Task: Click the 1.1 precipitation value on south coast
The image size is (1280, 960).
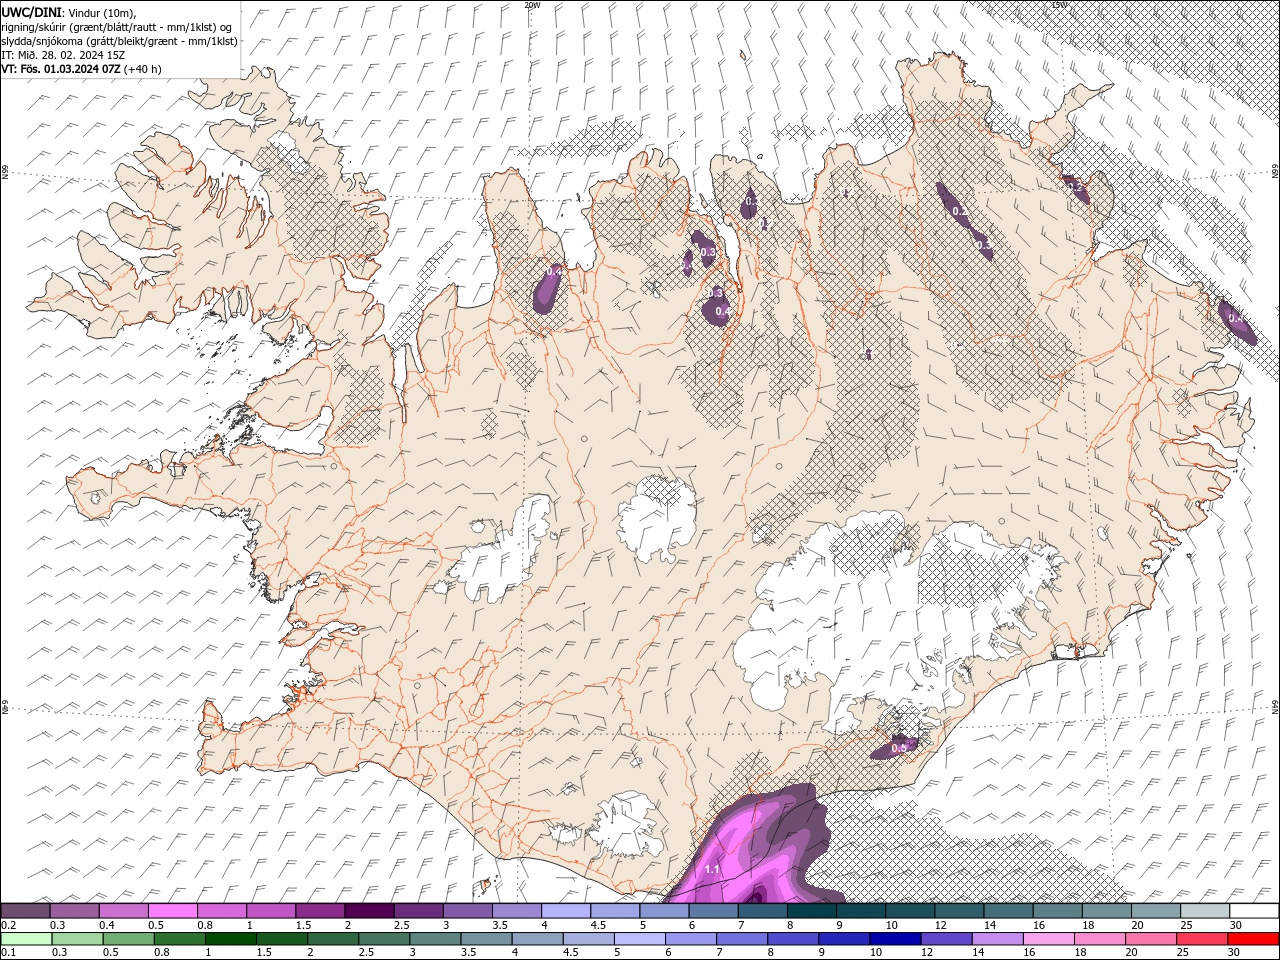Action: click(713, 870)
